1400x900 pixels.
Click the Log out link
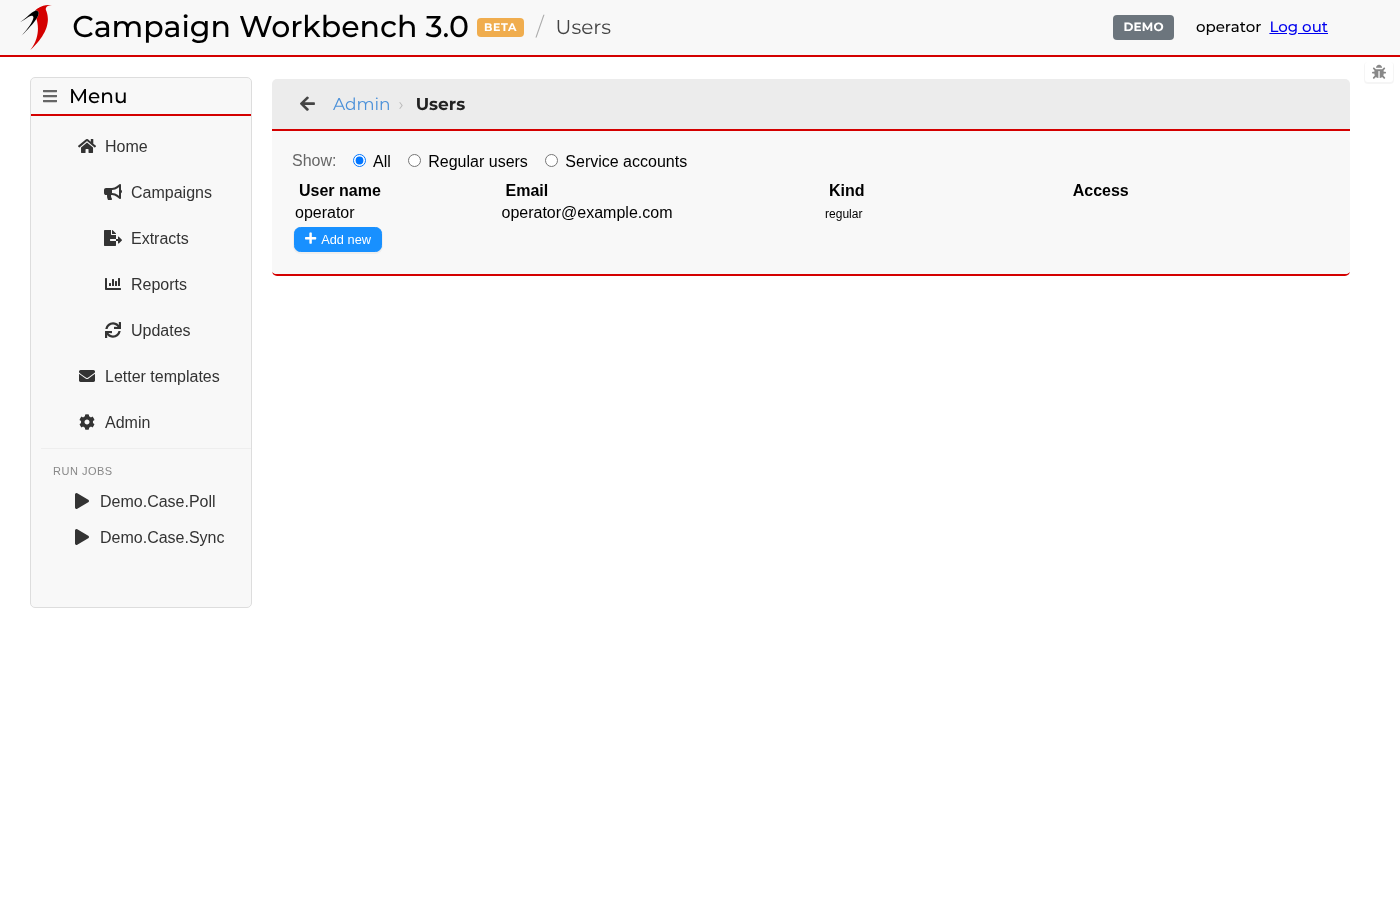pyautogui.click(x=1298, y=27)
